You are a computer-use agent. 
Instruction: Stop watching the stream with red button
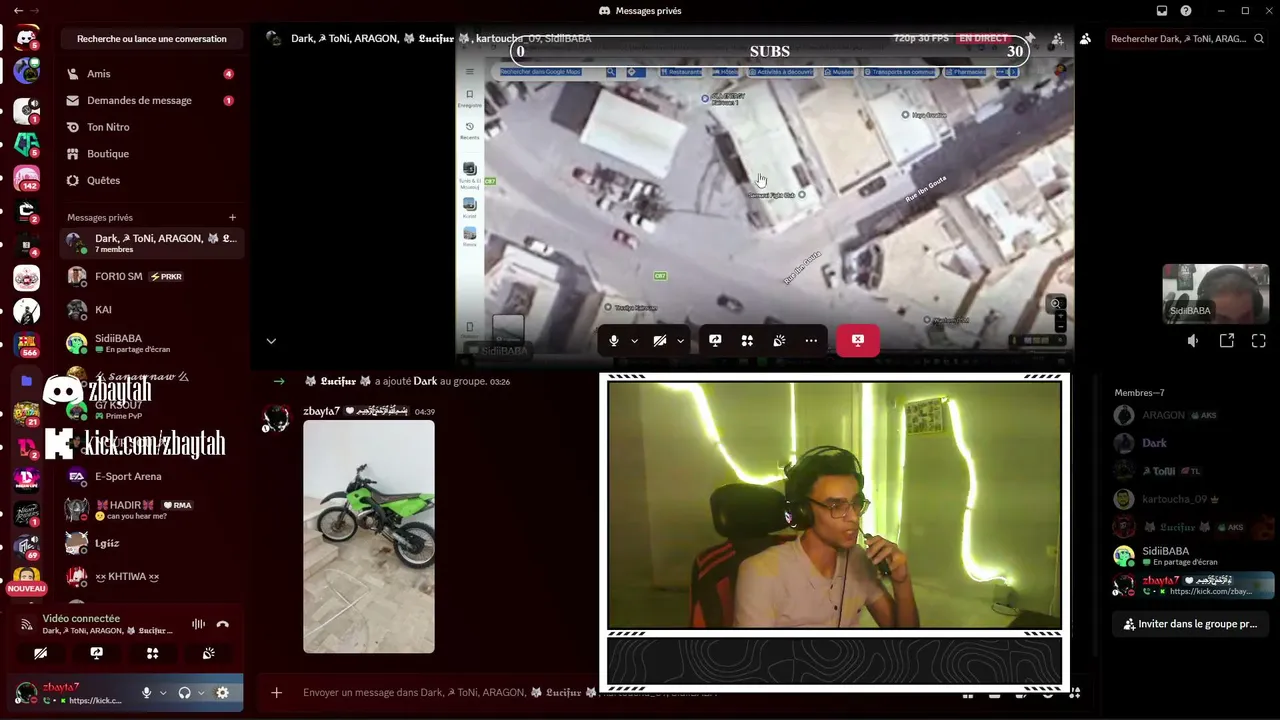coord(858,341)
